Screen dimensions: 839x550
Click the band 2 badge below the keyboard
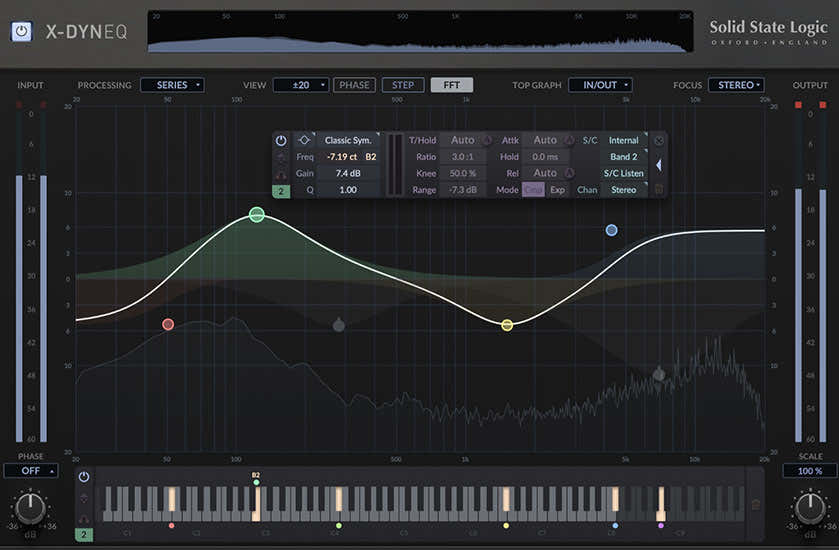click(84, 534)
